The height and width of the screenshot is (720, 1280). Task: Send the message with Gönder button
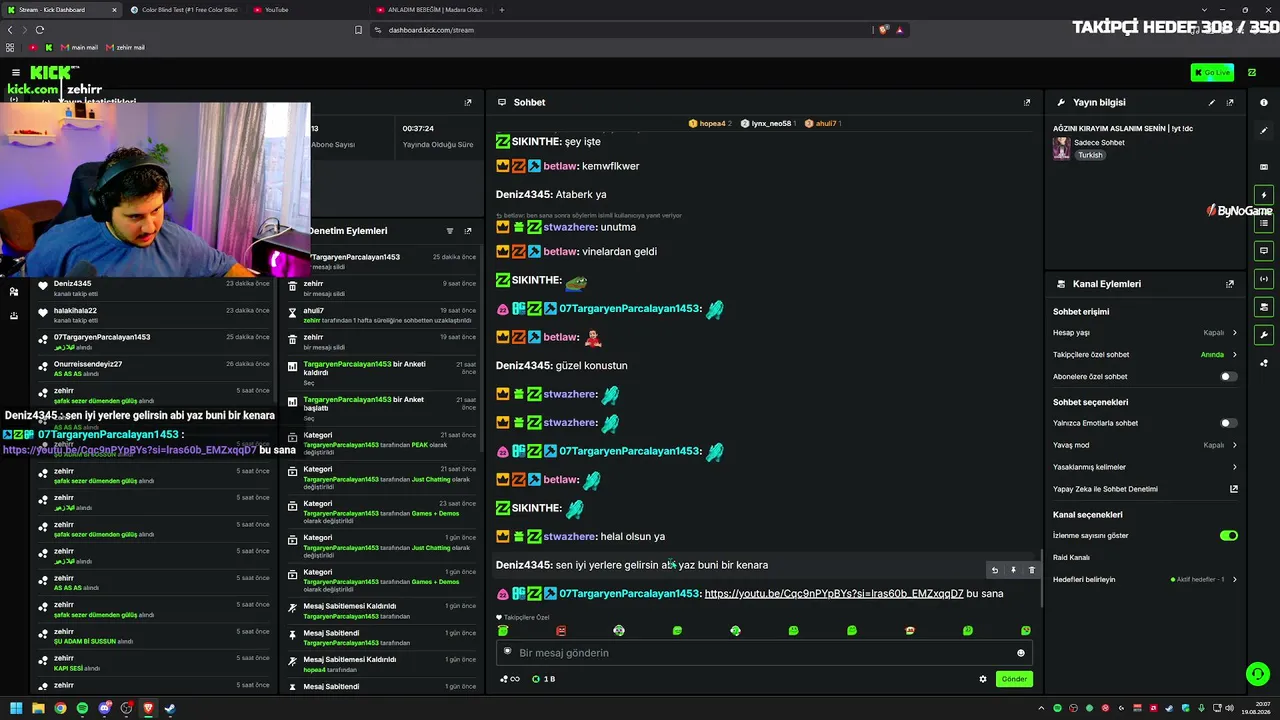pos(1014,679)
